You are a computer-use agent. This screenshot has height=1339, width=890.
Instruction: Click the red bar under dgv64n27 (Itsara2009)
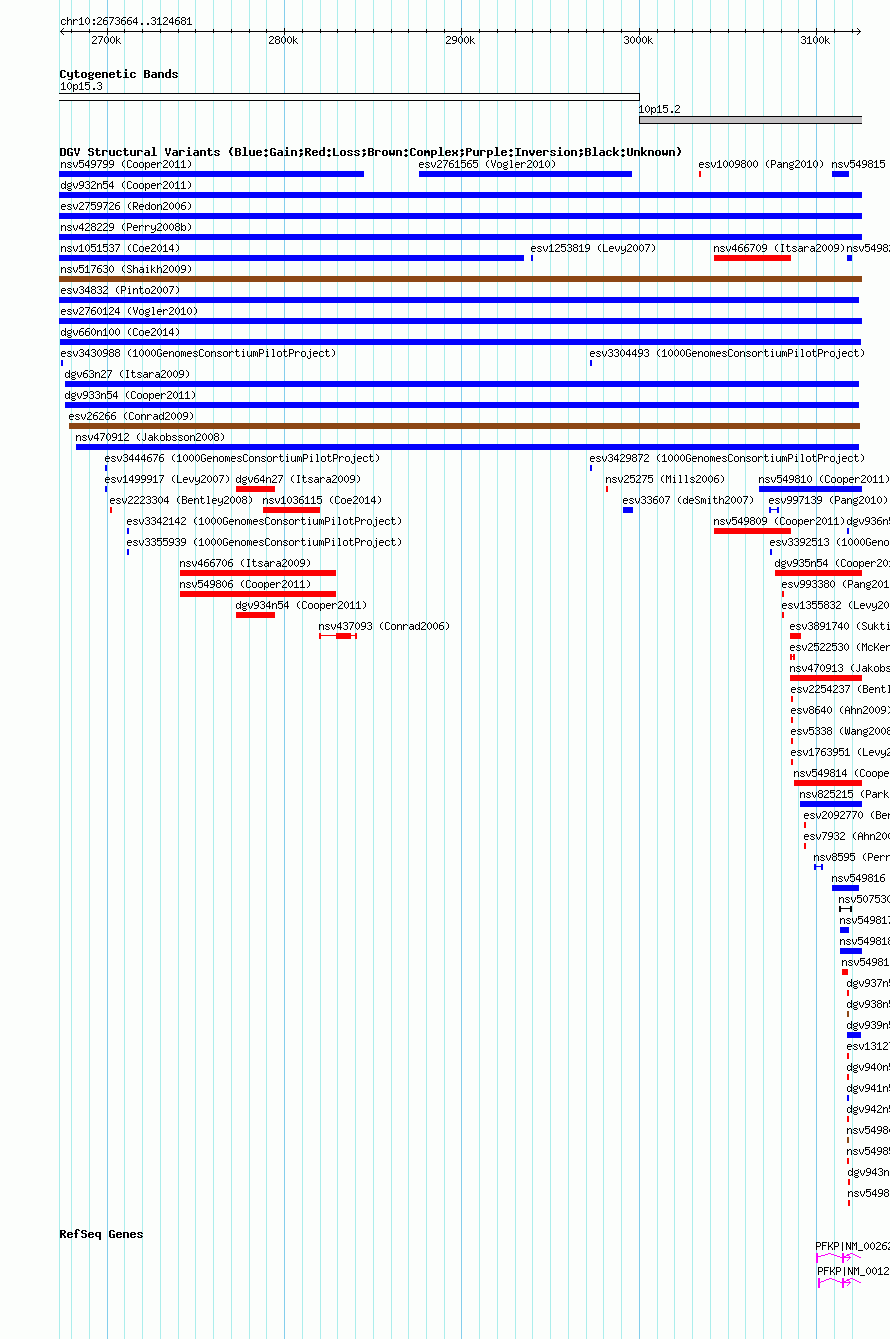click(x=255, y=489)
